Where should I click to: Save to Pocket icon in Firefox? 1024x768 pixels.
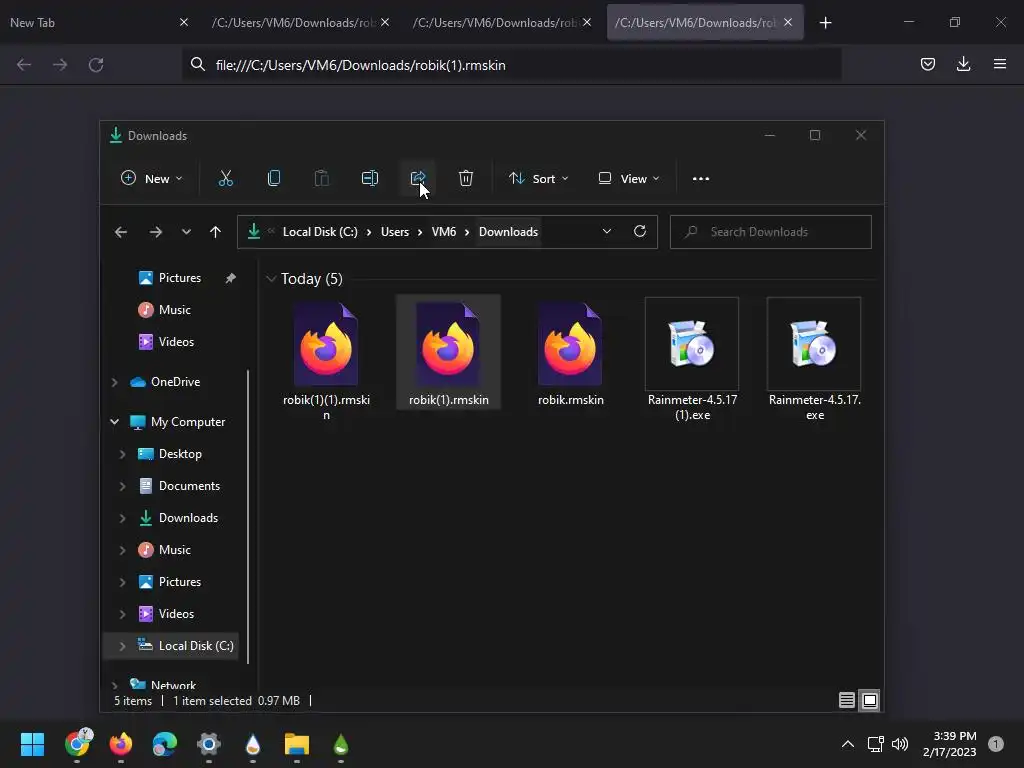[927, 64]
